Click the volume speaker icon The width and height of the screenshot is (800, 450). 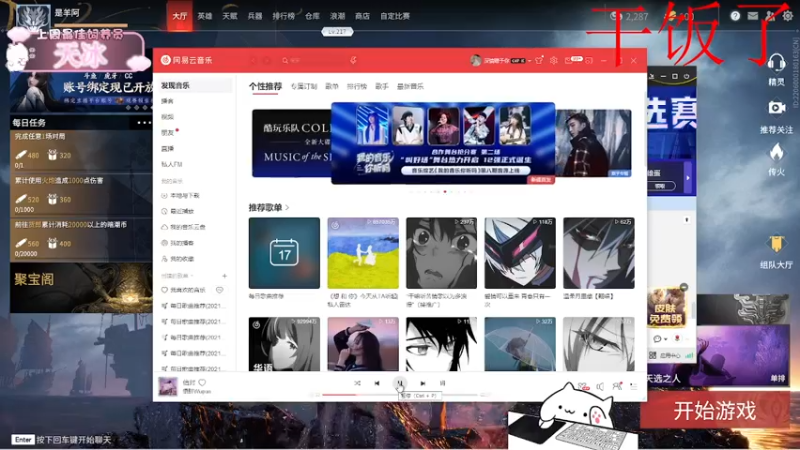600,387
